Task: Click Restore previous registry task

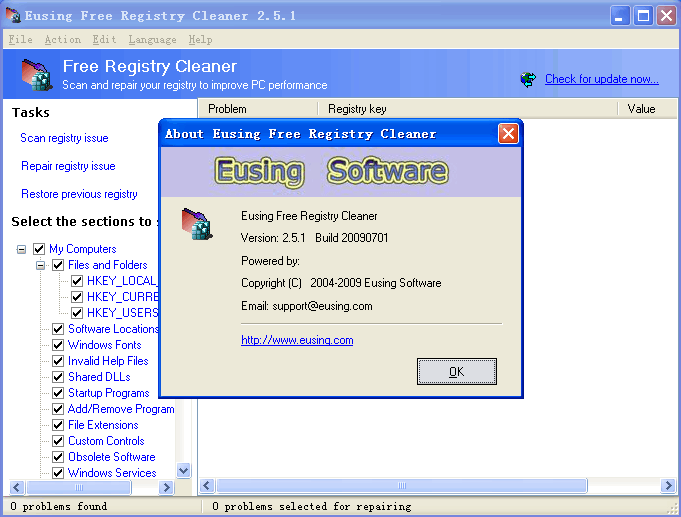Action: (x=79, y=194)
